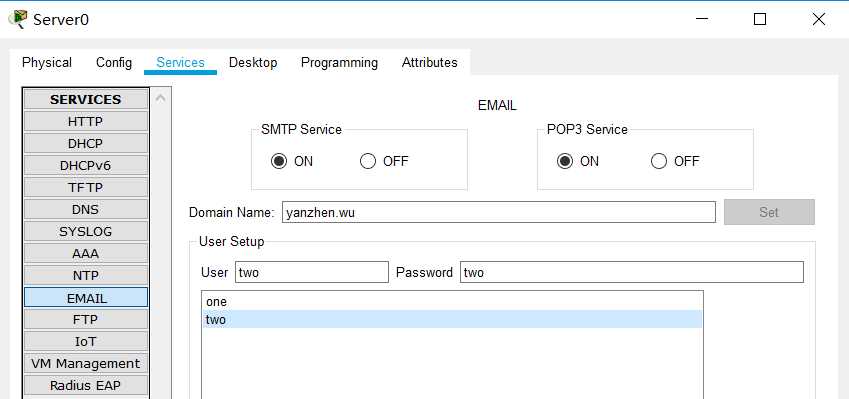Switch to the Physical tab
The width and height of the screenshot is (849, 399).
(x=47, y=63)
